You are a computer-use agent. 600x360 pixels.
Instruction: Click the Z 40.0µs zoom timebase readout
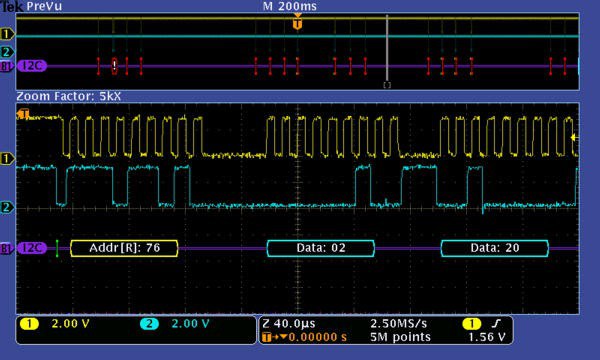click(289, 324)
